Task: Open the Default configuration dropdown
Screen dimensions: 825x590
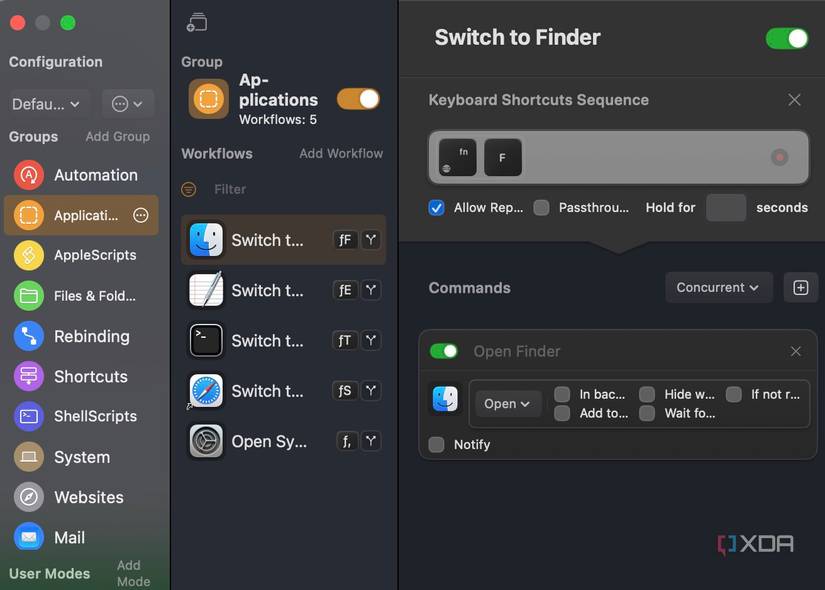Action: click(x=46, y=103)
